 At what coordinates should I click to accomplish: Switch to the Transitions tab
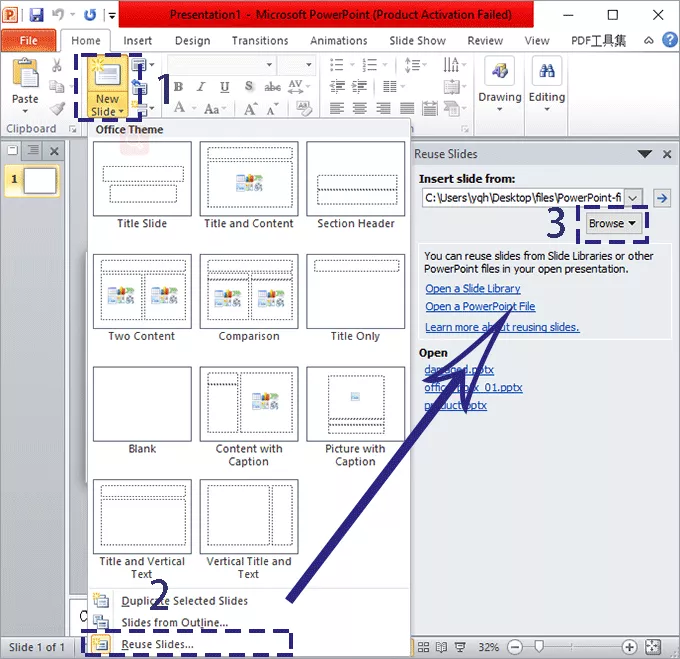(260, 40)
